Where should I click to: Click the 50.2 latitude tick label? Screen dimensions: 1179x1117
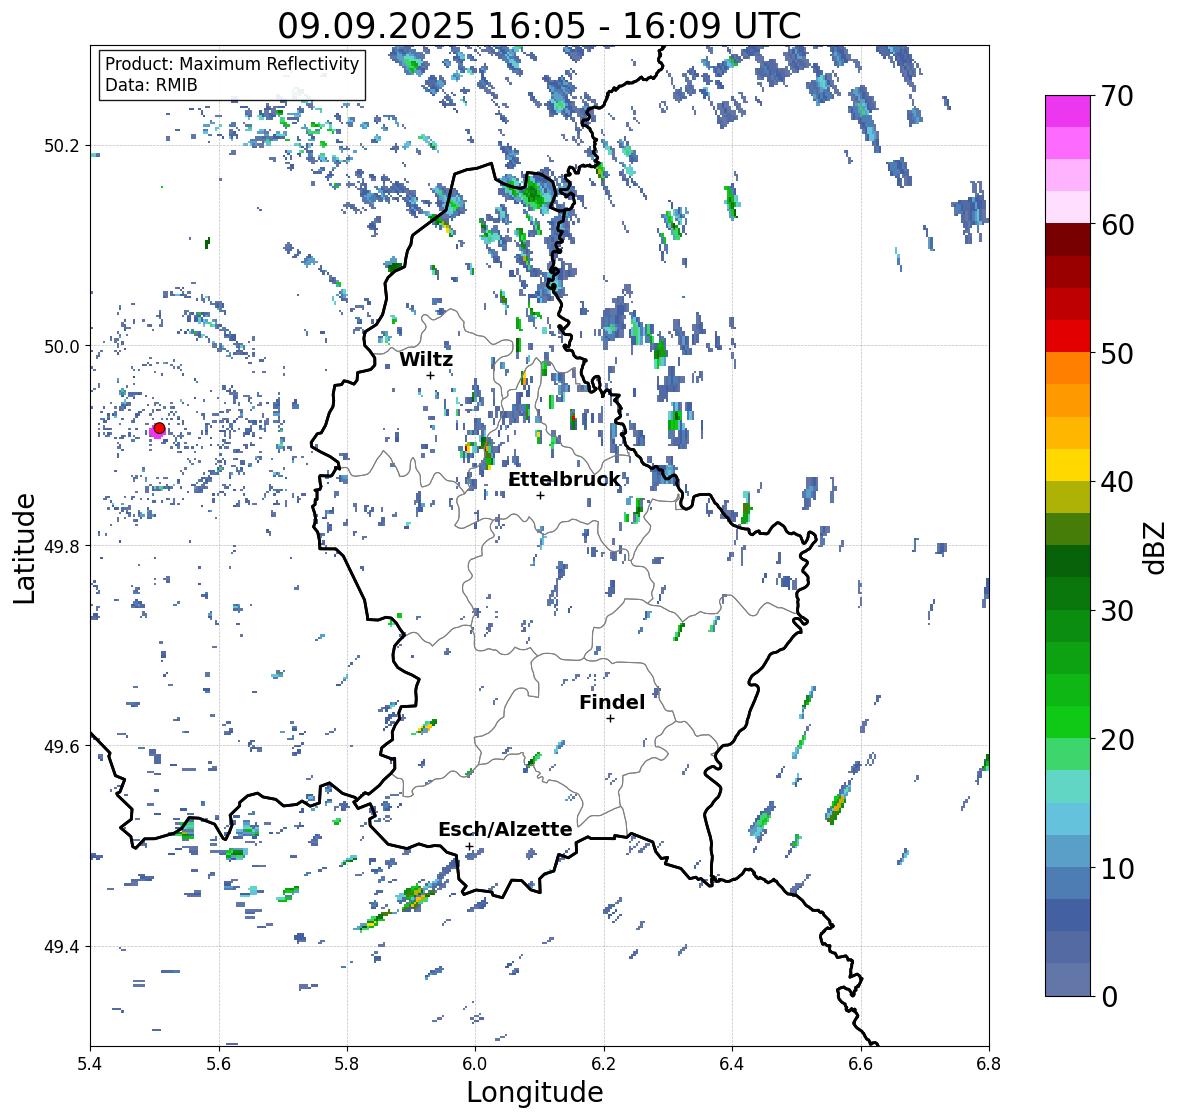point(61,146)
